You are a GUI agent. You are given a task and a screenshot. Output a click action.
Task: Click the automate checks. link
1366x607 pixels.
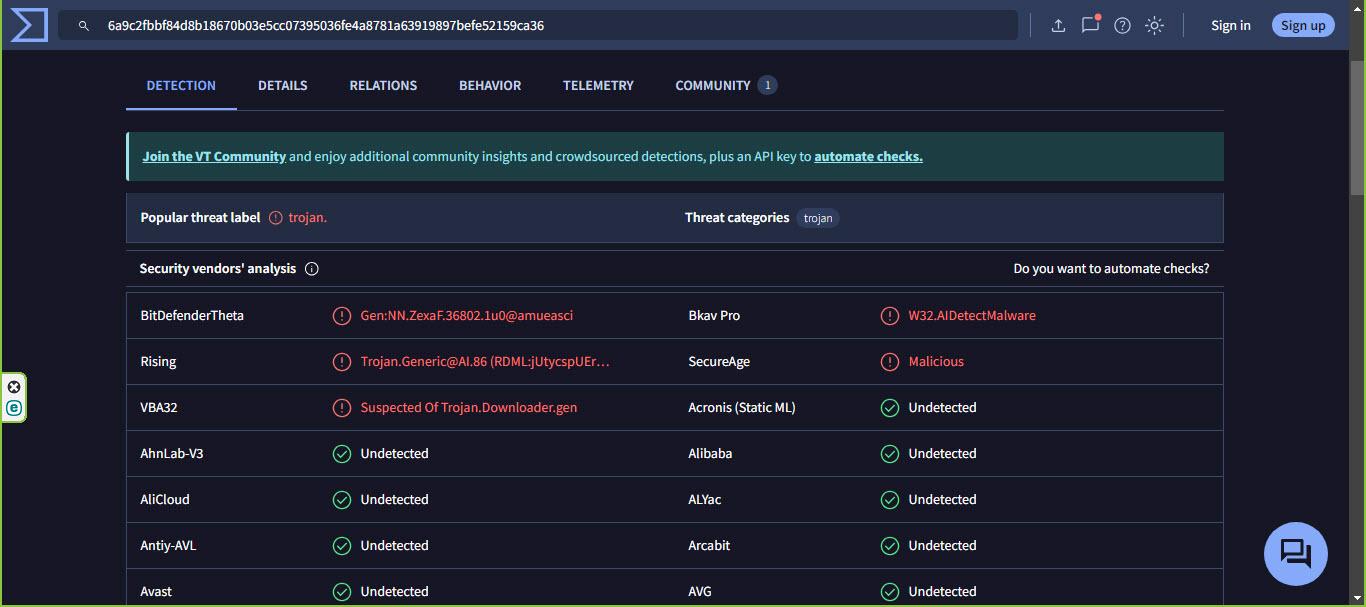(x=868, y=157)
